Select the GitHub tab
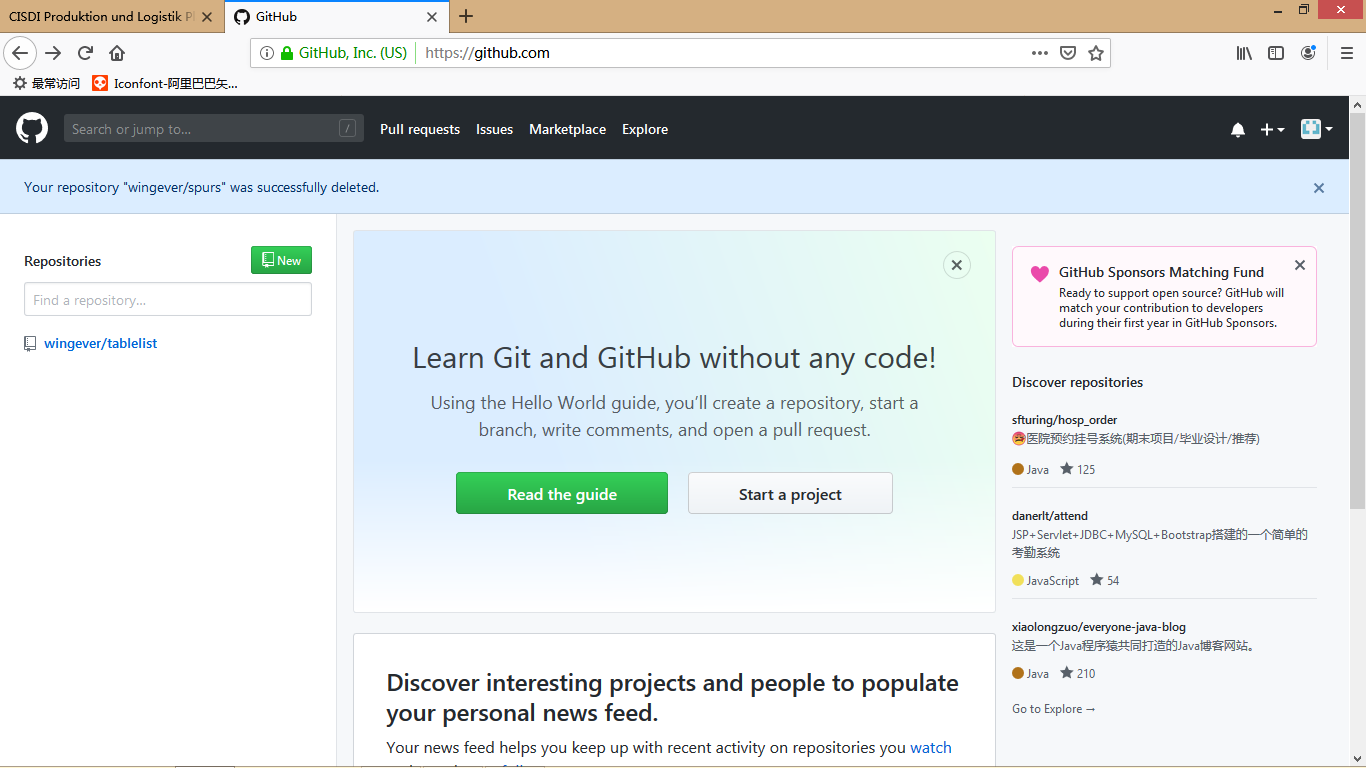This screenshot has height=768, width=1366. point(338,17)
